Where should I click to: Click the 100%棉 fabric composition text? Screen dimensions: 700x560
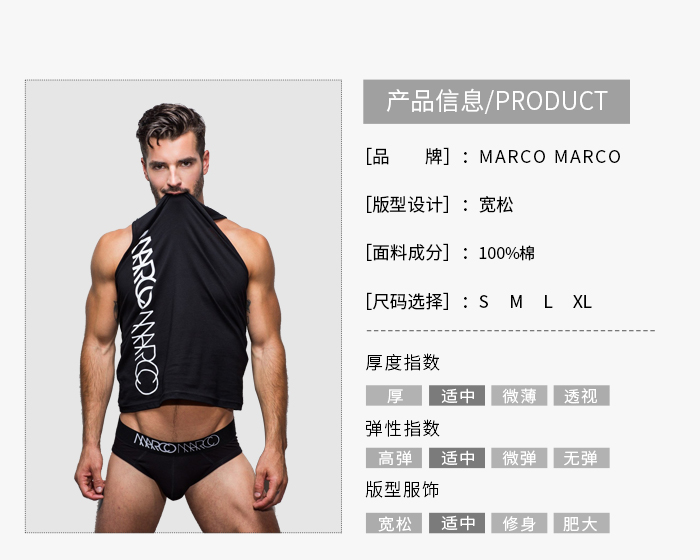click(507, 253)
